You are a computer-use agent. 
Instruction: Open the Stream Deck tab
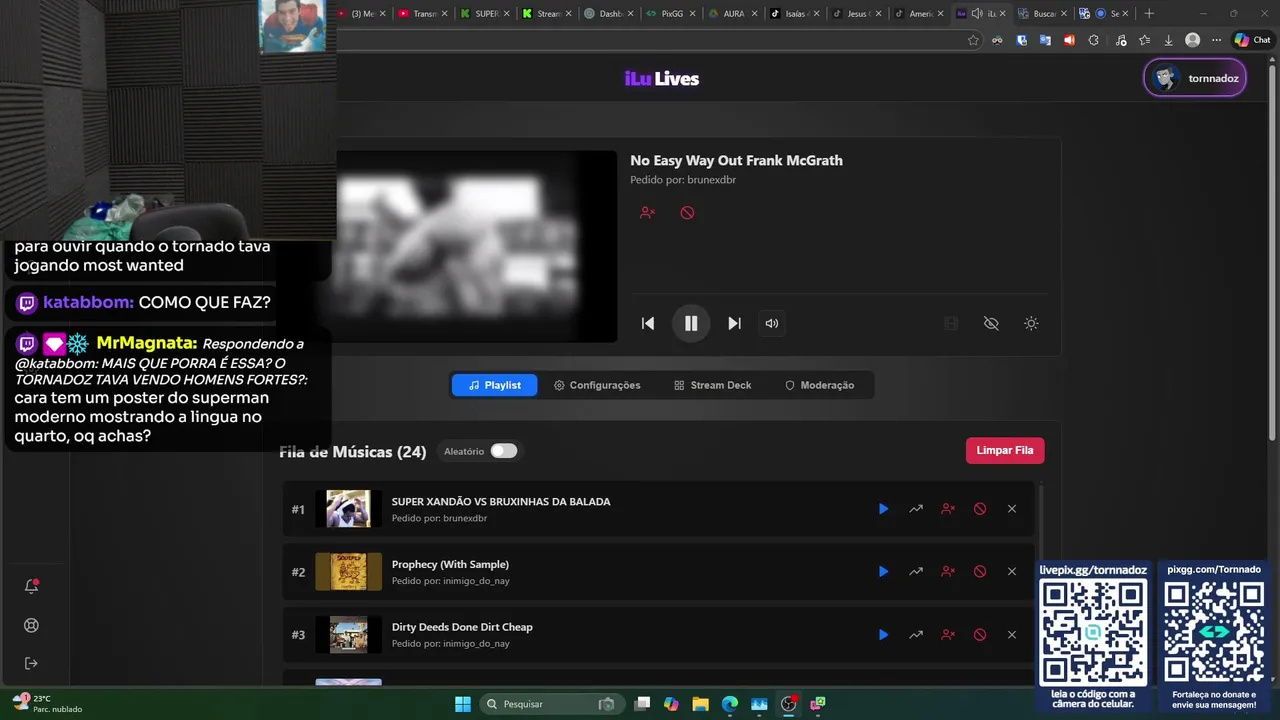pos(712,385)
